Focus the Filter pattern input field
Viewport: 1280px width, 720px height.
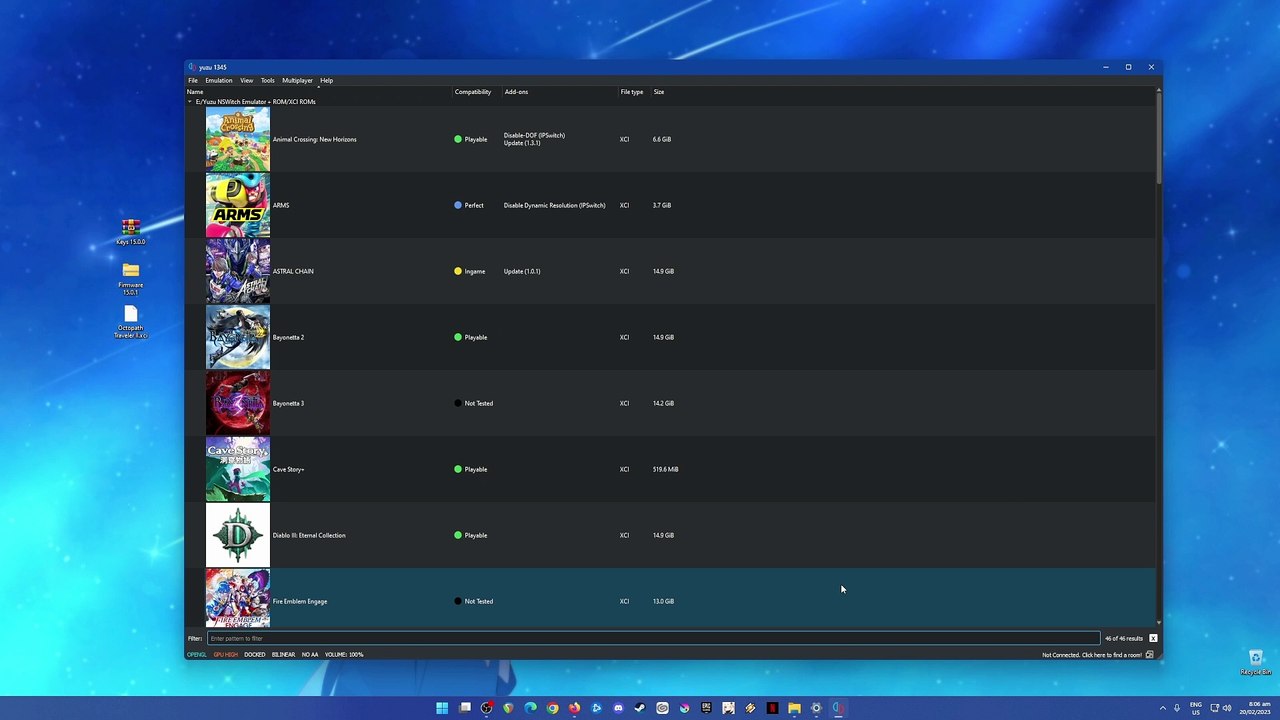(653, 638)
